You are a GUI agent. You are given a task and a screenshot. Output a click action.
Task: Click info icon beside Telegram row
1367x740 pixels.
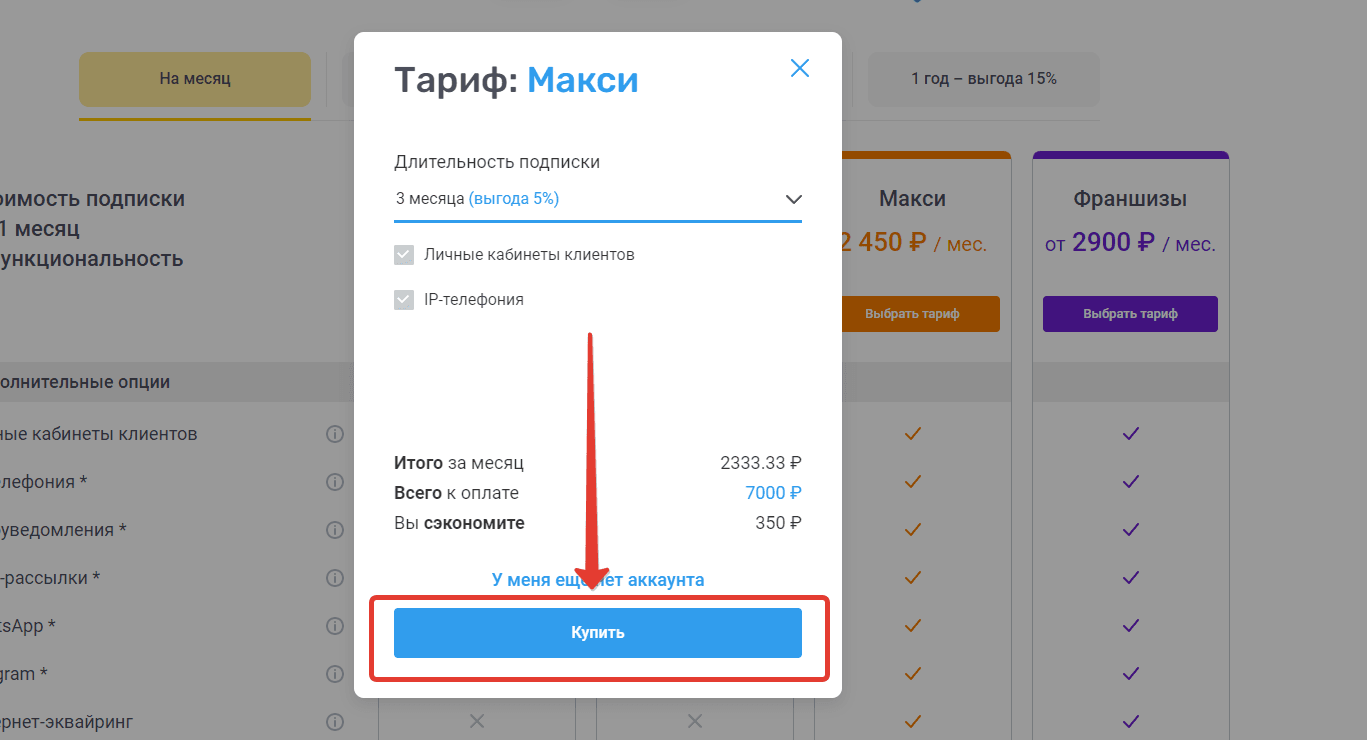coord(335,674)
